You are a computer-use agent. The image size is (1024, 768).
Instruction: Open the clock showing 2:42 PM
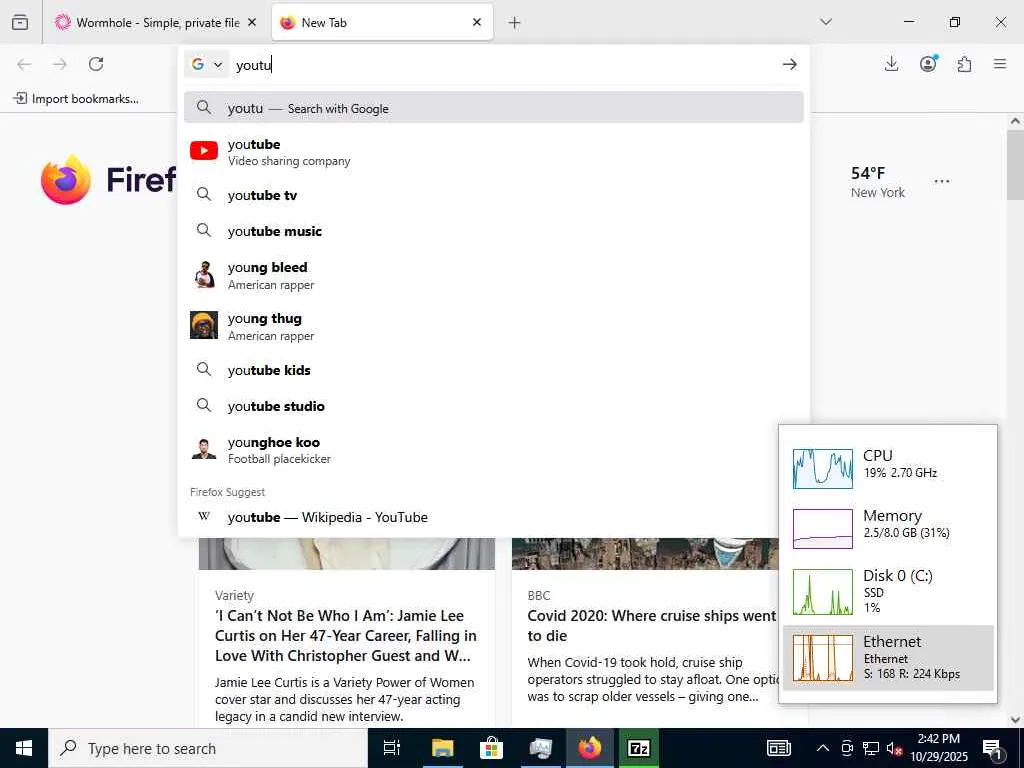tap(939, 748)
